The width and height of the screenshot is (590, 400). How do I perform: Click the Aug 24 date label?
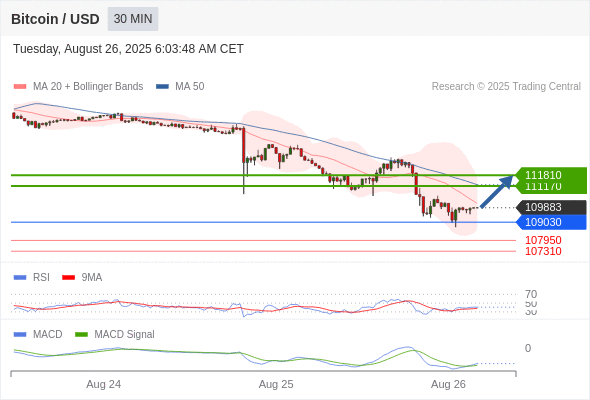[103, 384]
